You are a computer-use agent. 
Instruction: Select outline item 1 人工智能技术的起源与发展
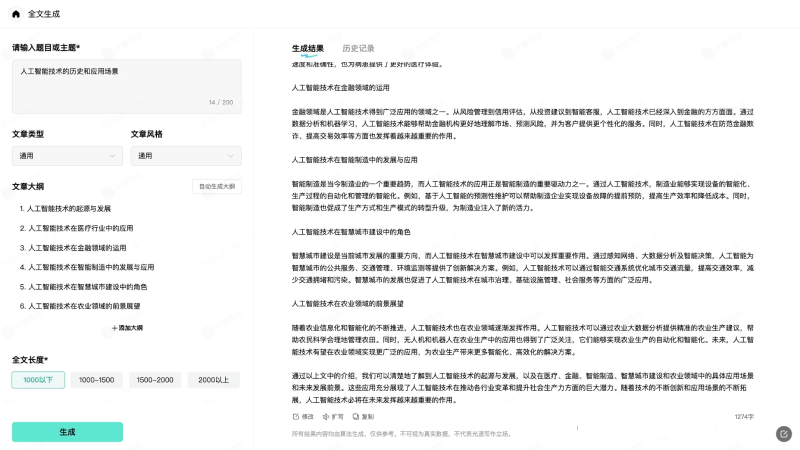click(65, 209)
